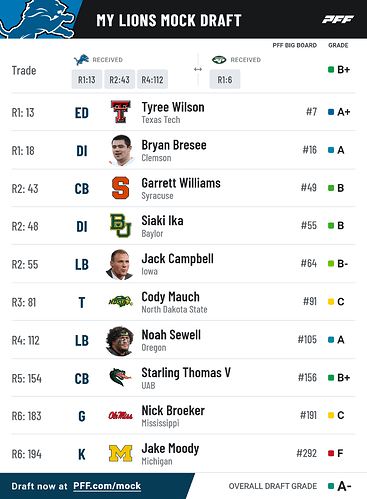Click the Michigan M logo icon
367x499 pixels.
pyautogui.click(x=120, y=453)
